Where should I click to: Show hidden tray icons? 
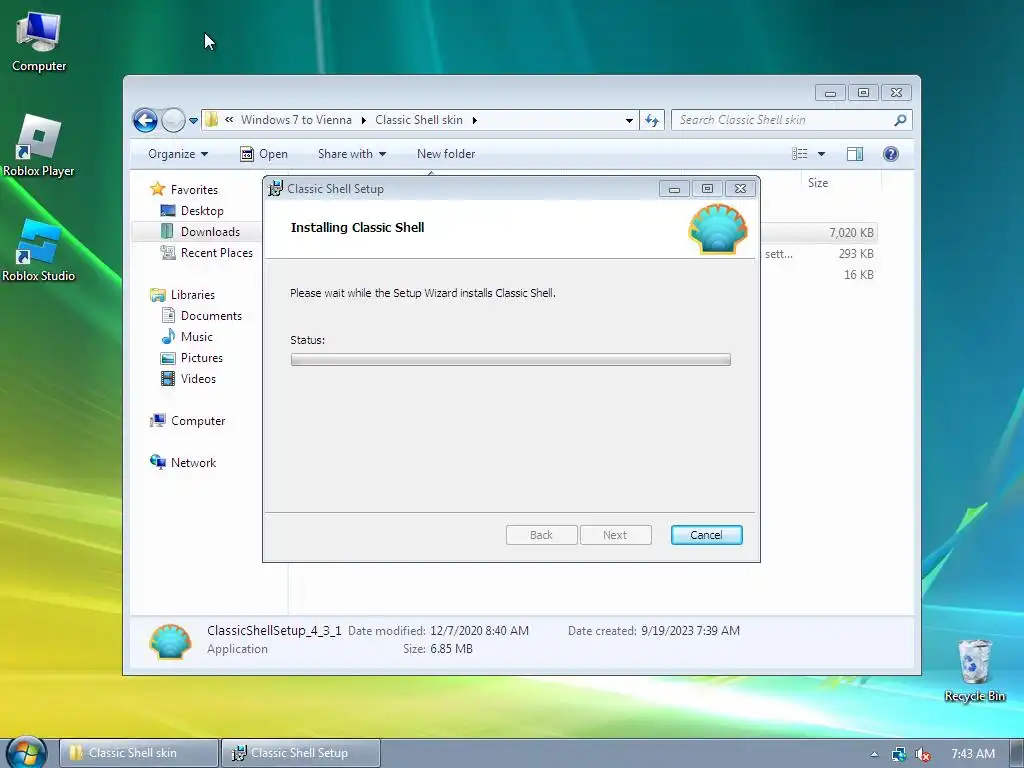874,754
